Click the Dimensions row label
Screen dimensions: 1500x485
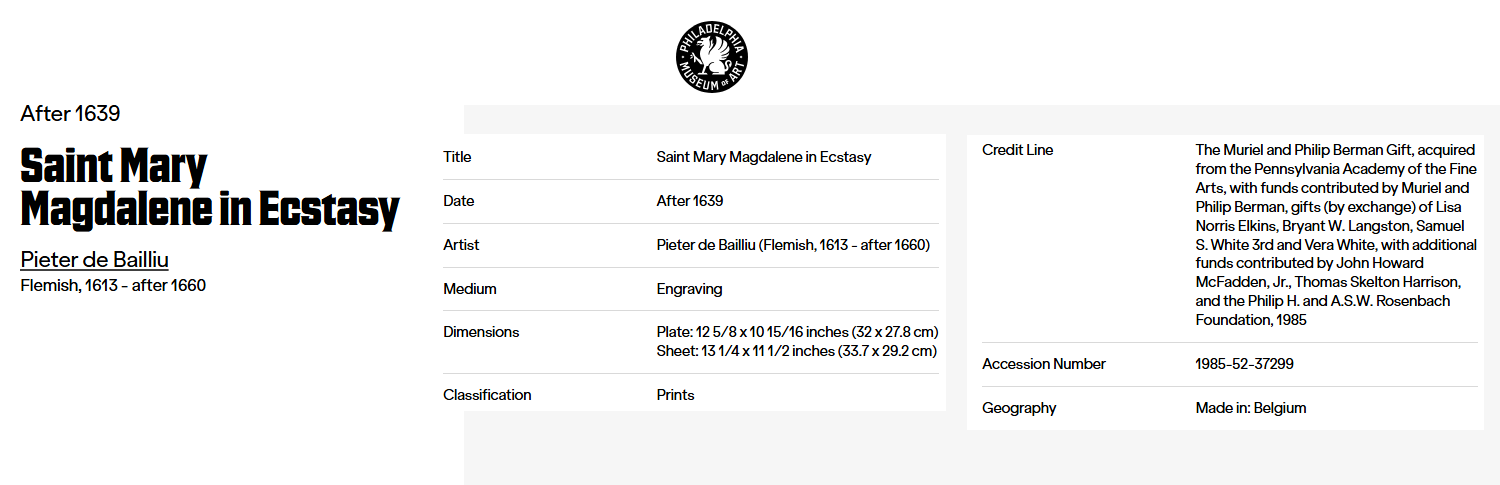click(x=481, y=332)
